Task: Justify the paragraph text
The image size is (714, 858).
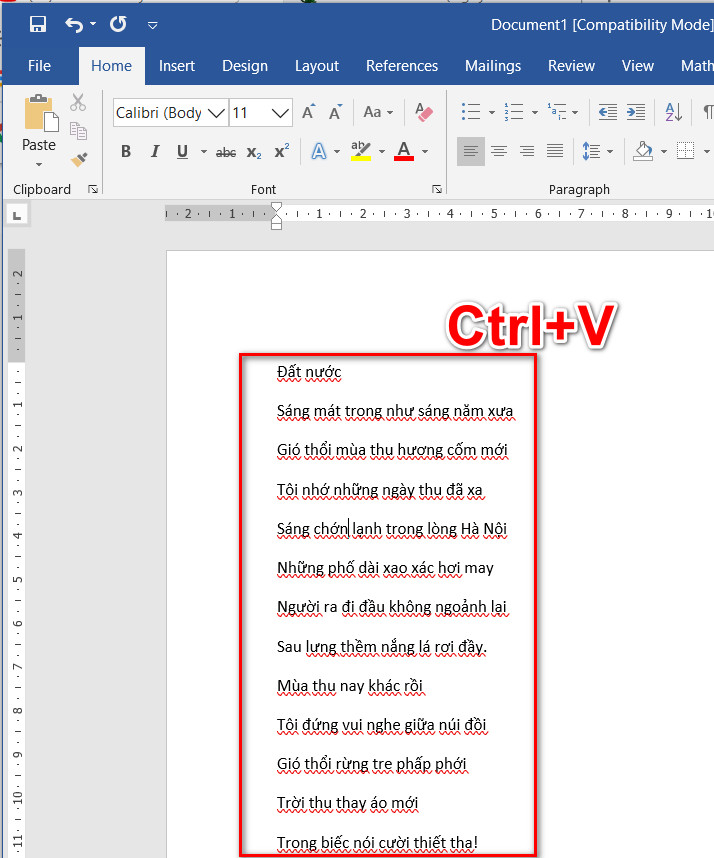Action: tap(555, 151)
